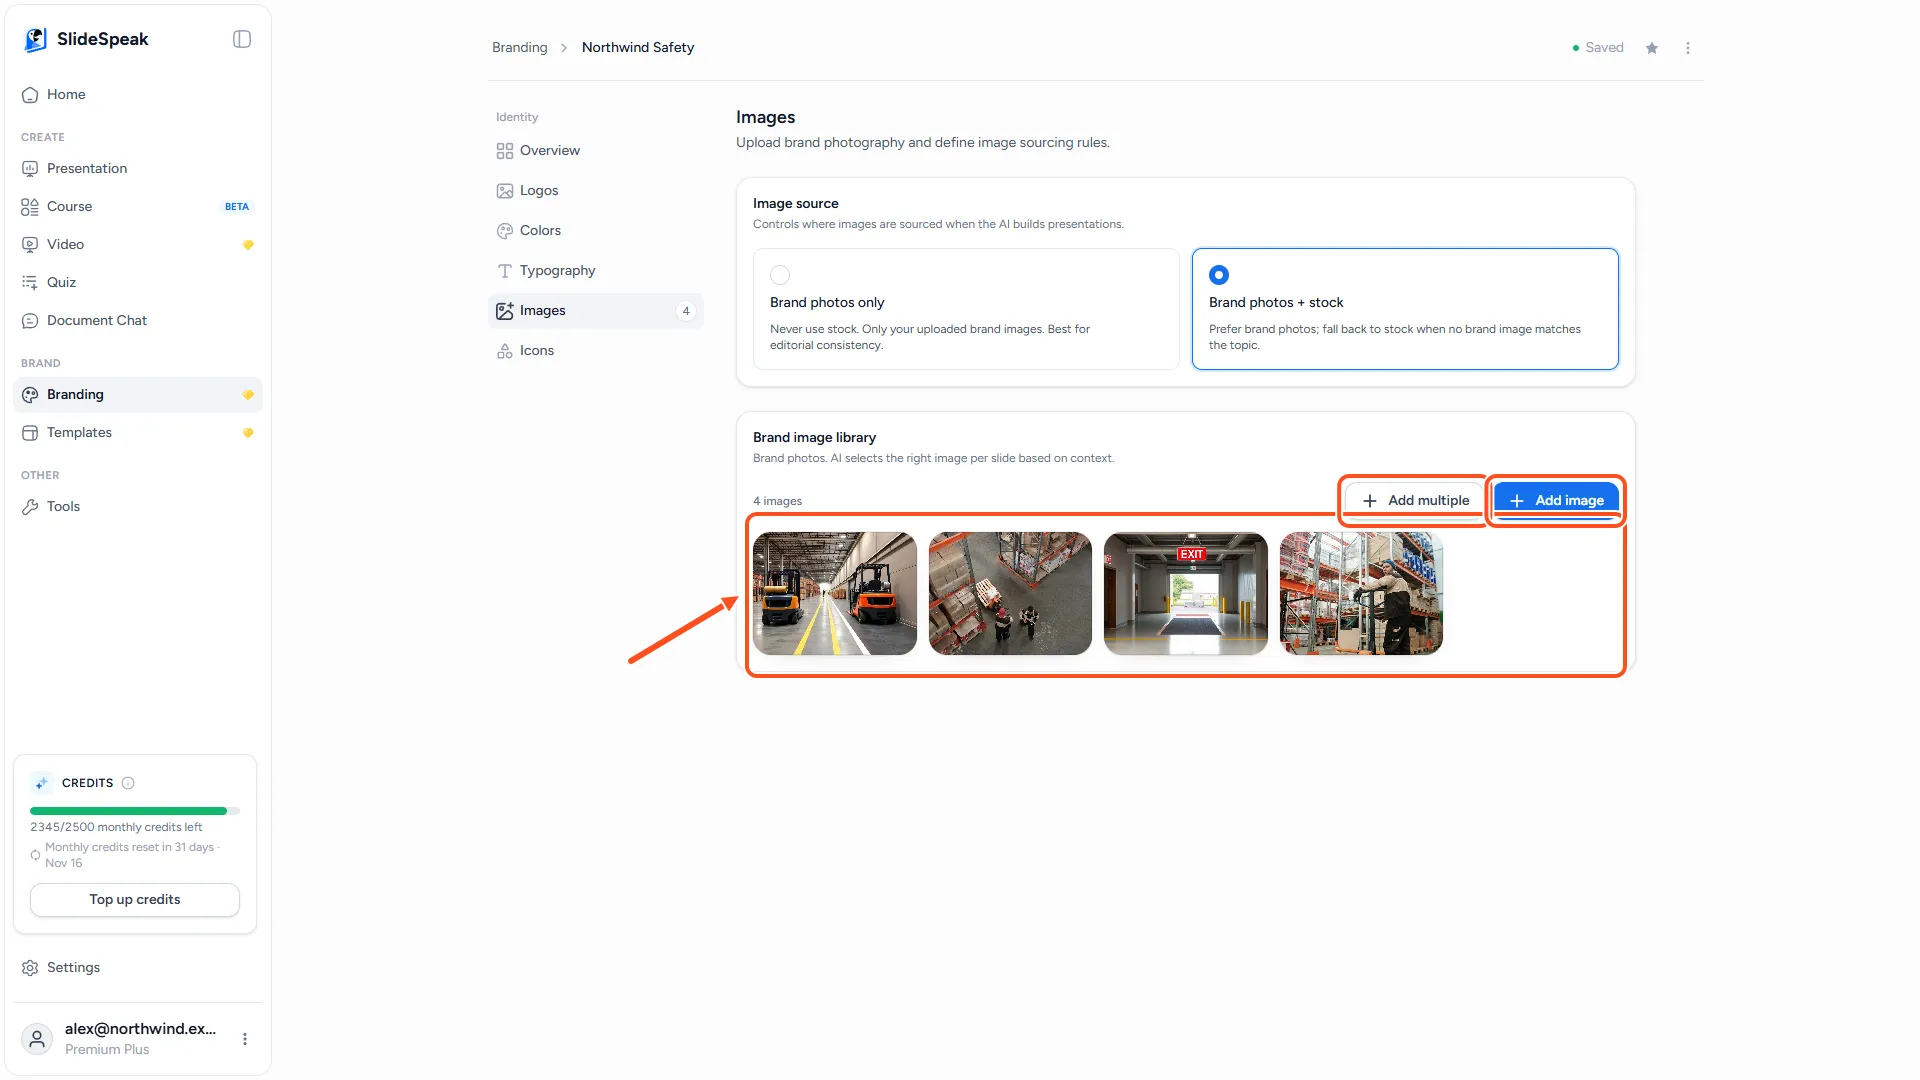Open the worker with pallet jack thumbnail
This screenshot has height=1080, width=1920.
click(1361, 593)
